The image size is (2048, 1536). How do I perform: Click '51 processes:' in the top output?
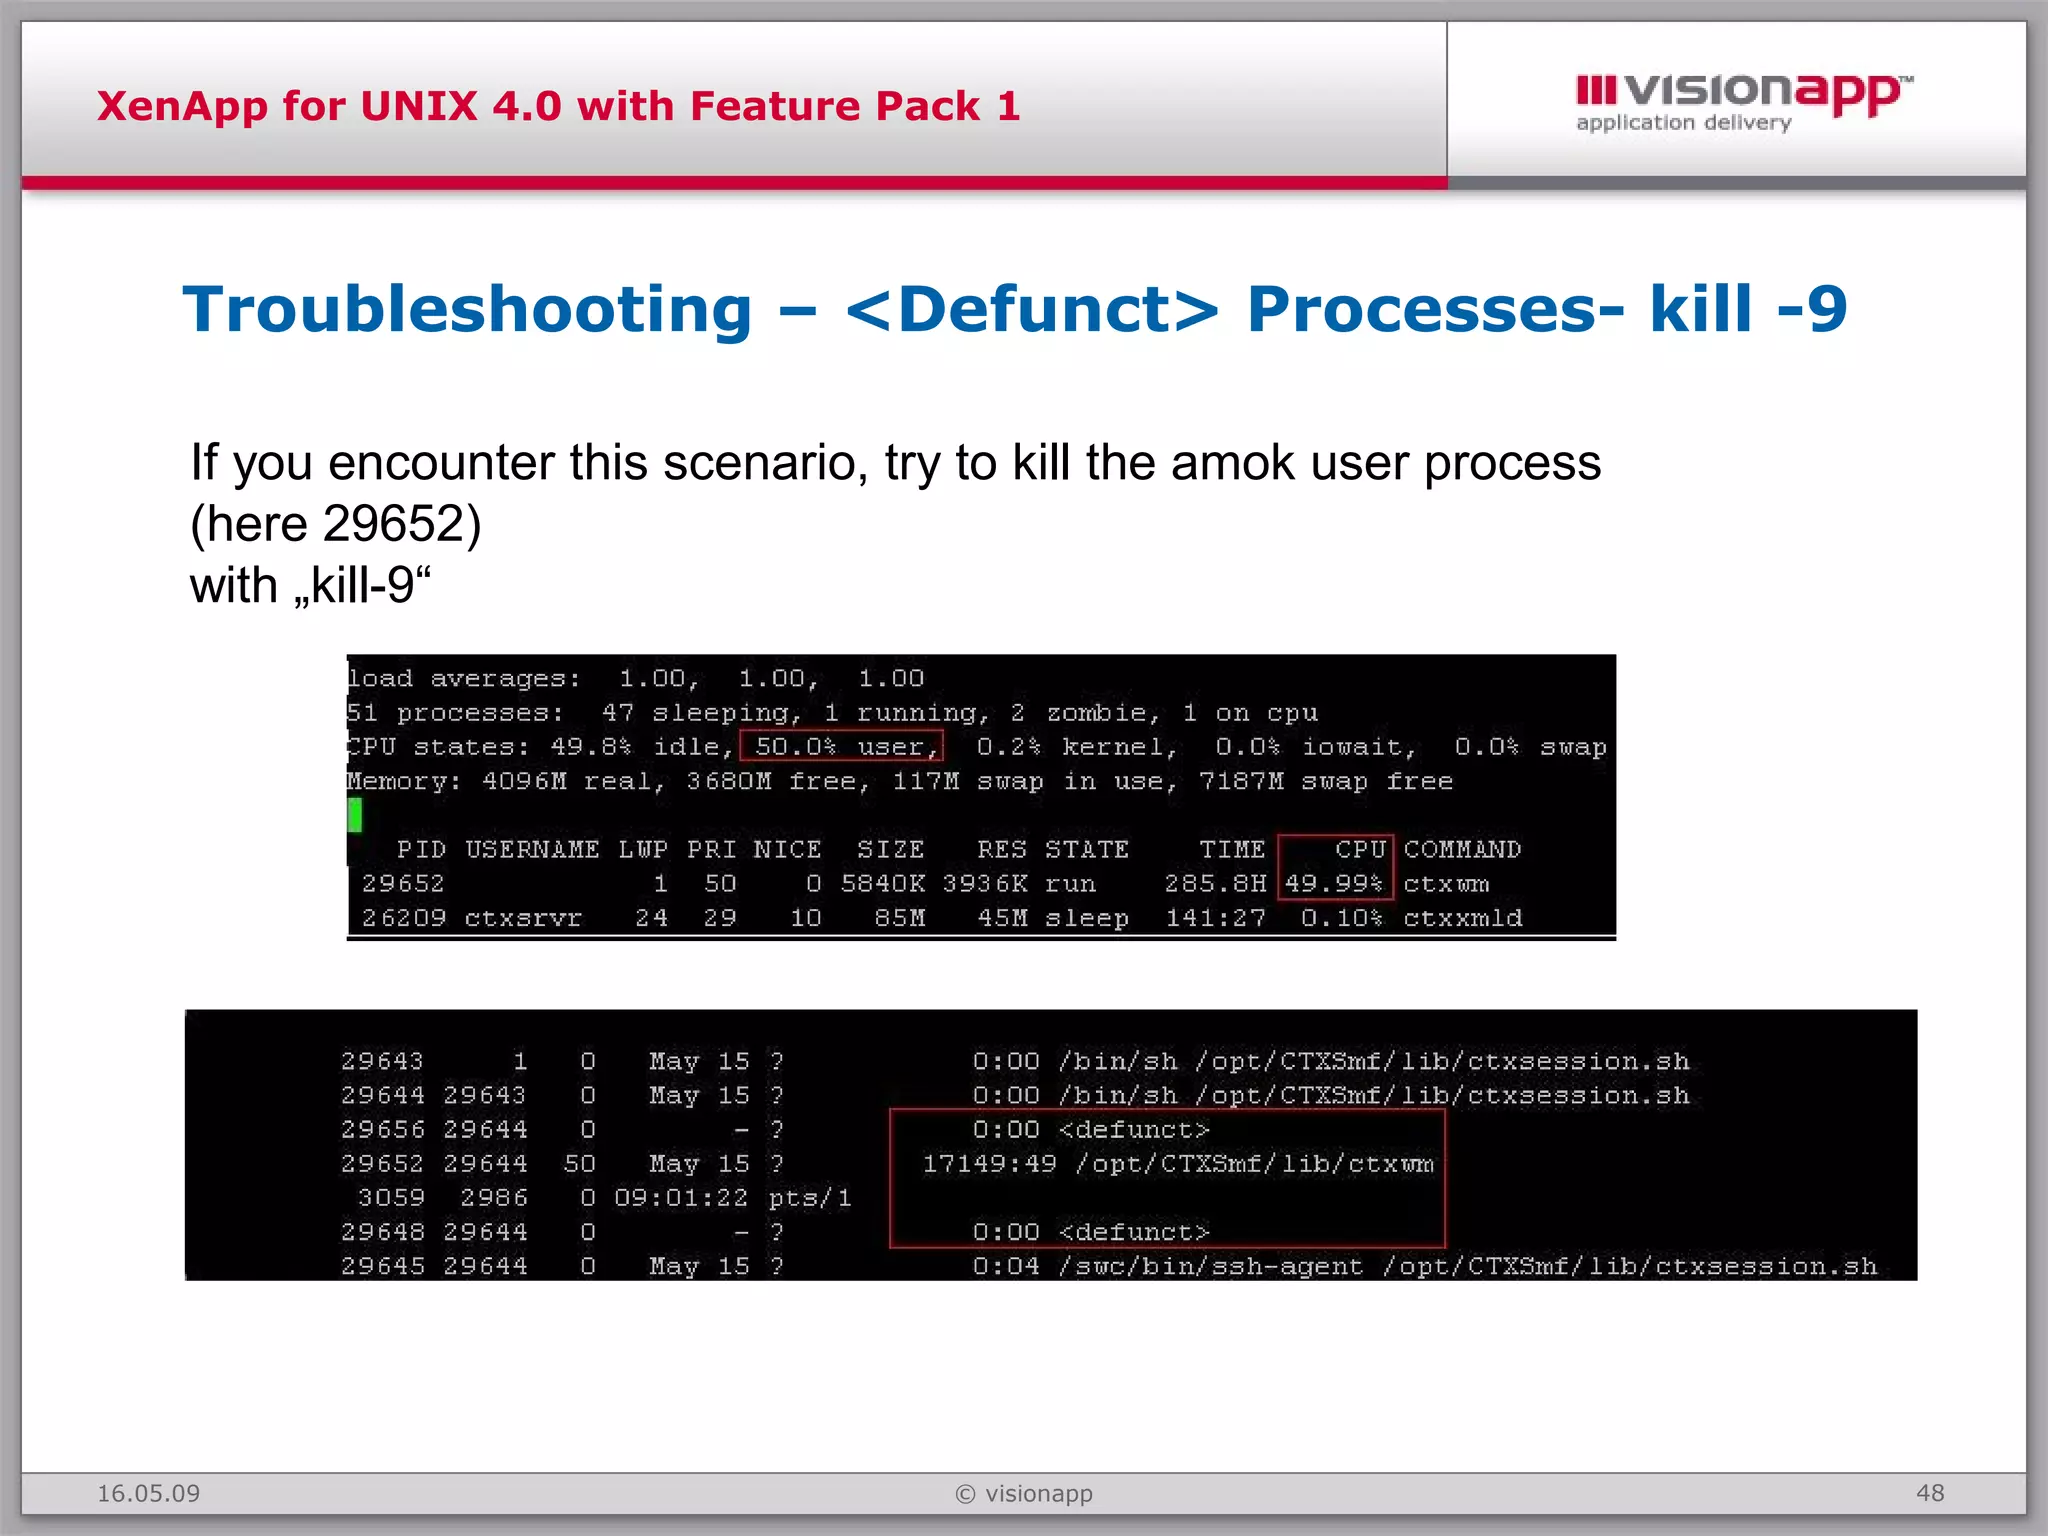tap(455, 712)
